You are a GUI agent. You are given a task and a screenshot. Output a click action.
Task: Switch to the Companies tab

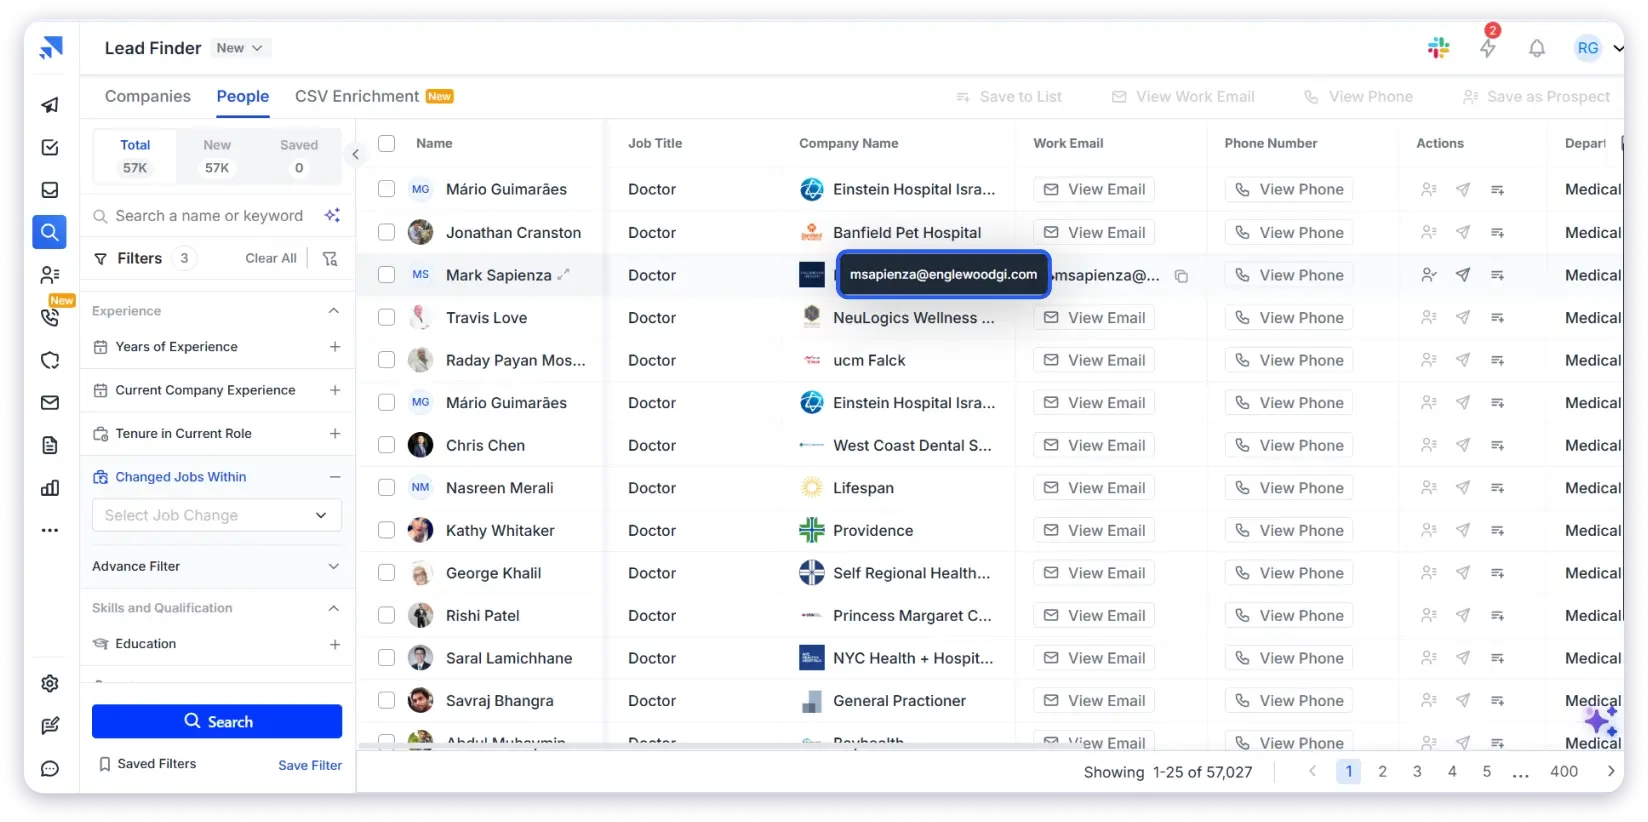pyautogui.click(x=148, y=96)
